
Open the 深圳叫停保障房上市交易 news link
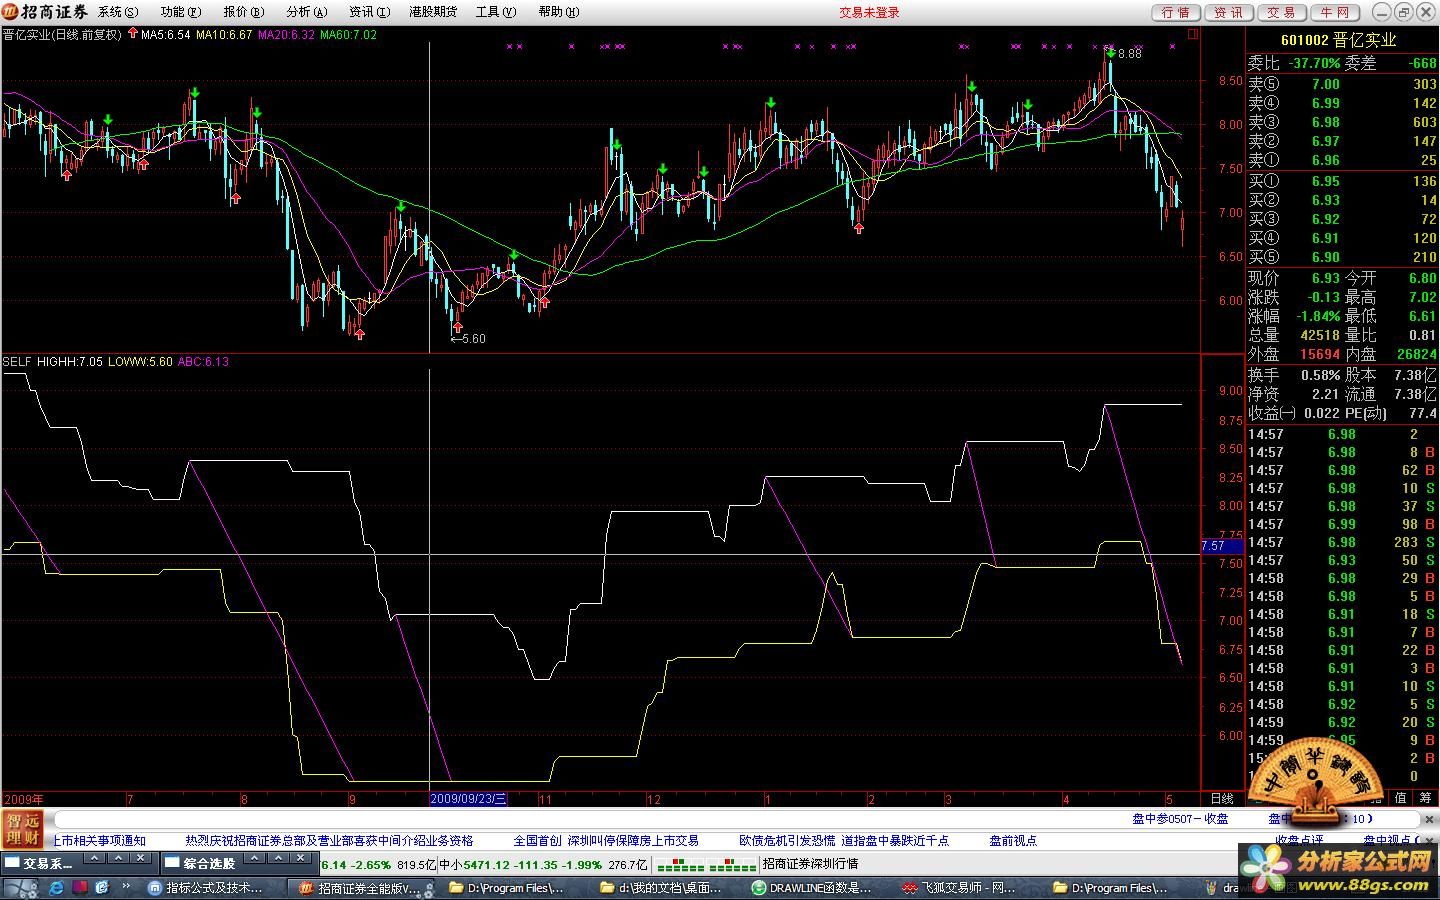point(633,841)
